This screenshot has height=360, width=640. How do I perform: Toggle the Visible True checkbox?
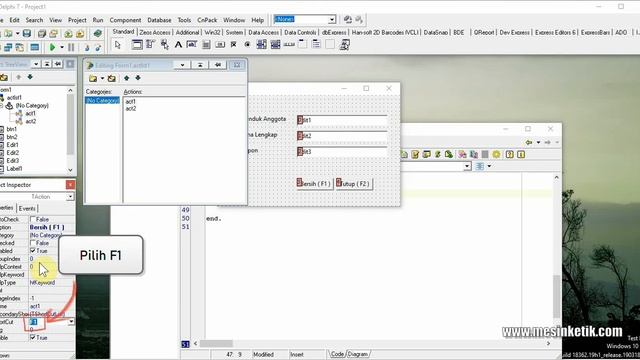tap(33, 338)
